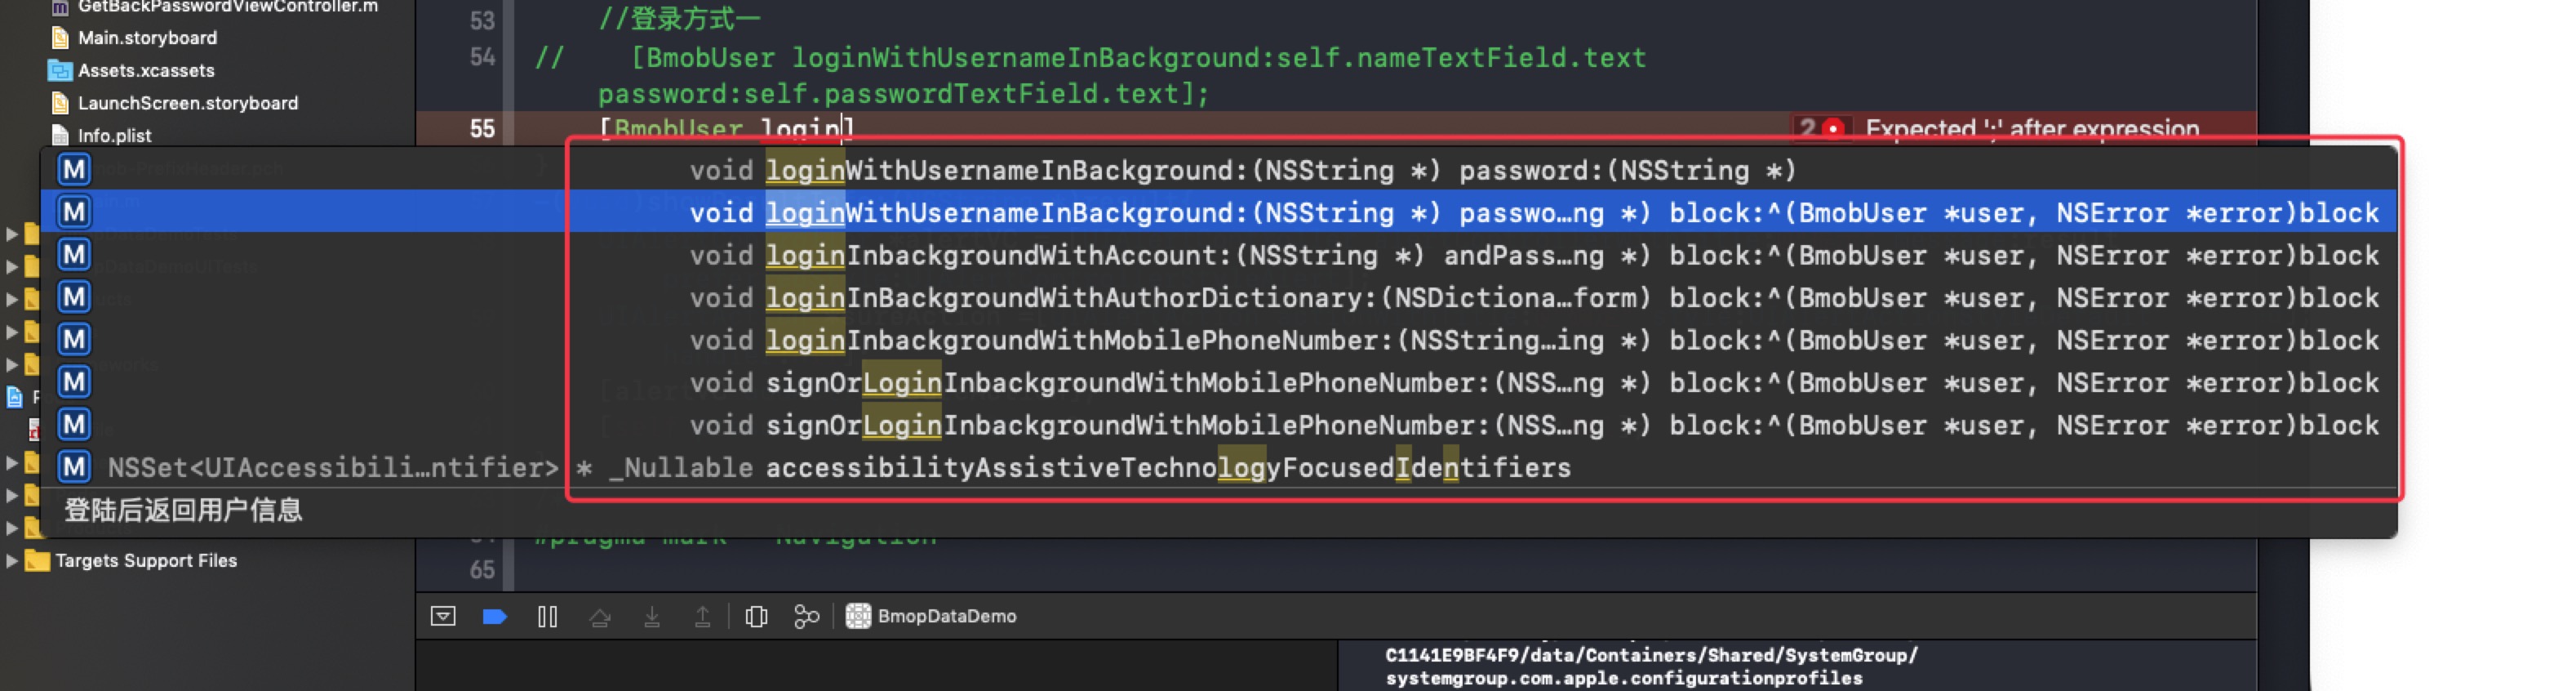Select the BmopDataDemo process label
Screen dimensions: 2576x691
pos(947,616)
